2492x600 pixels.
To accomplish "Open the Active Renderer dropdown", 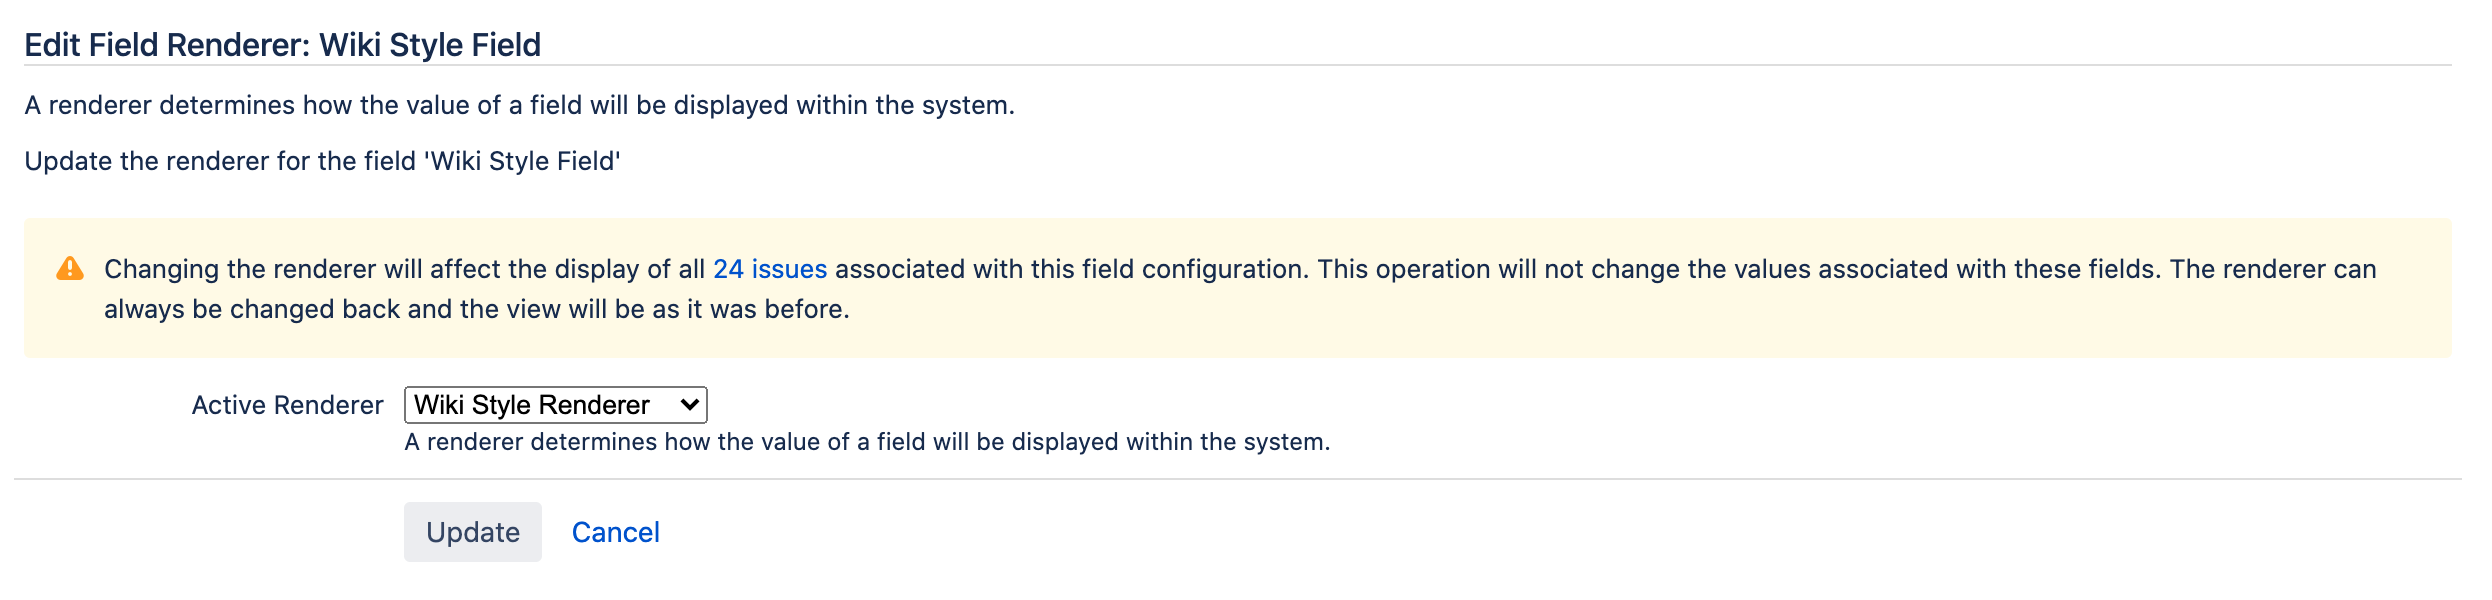I will tap(556, 405).
